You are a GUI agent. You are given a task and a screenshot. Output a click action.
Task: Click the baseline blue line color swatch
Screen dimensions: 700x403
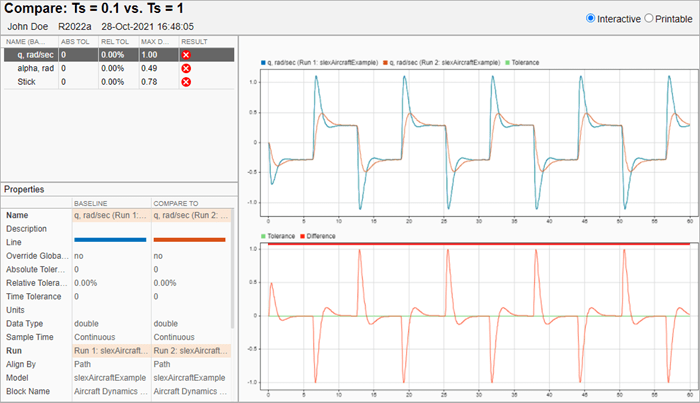coord(110,241)
